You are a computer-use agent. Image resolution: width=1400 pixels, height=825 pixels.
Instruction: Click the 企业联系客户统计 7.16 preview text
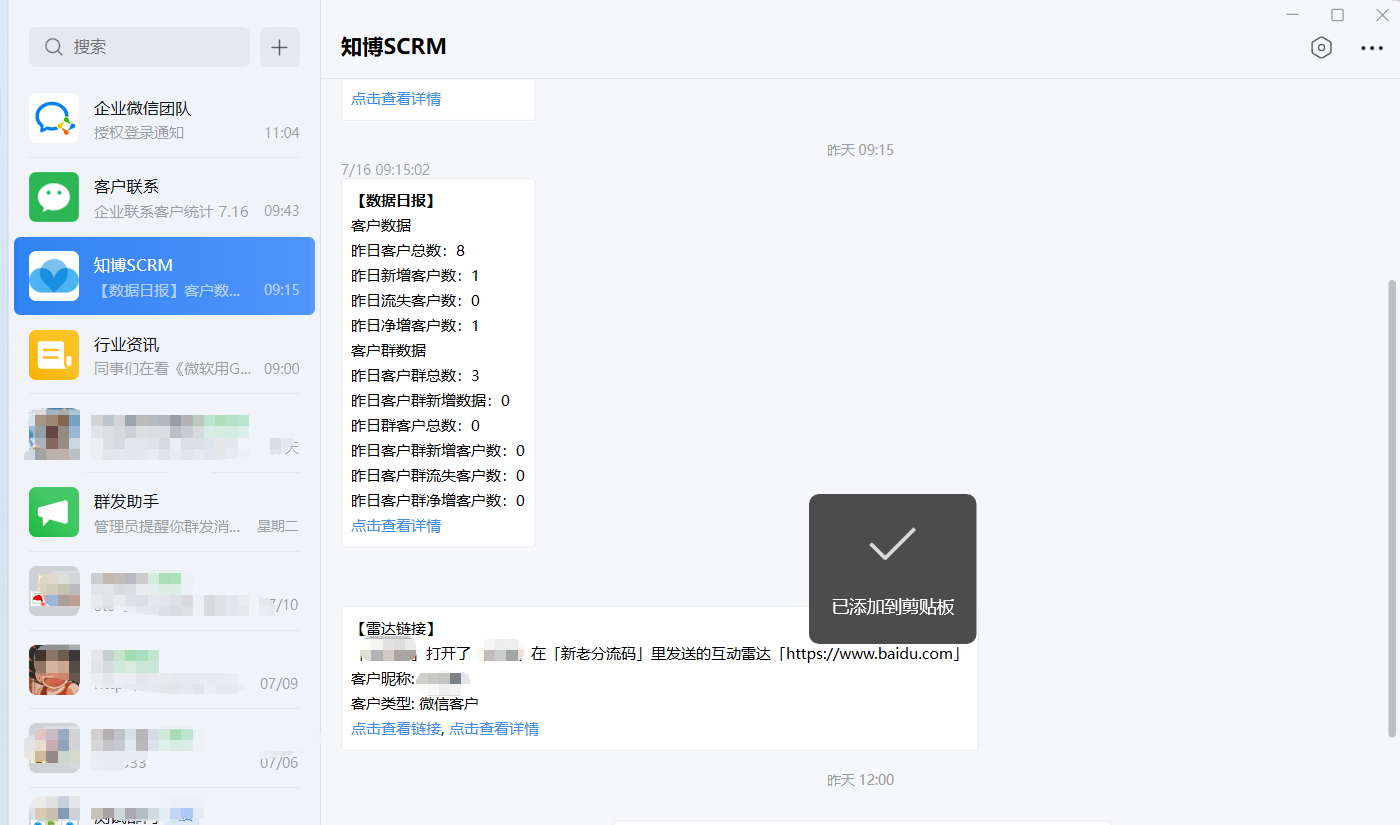[171, 212]
